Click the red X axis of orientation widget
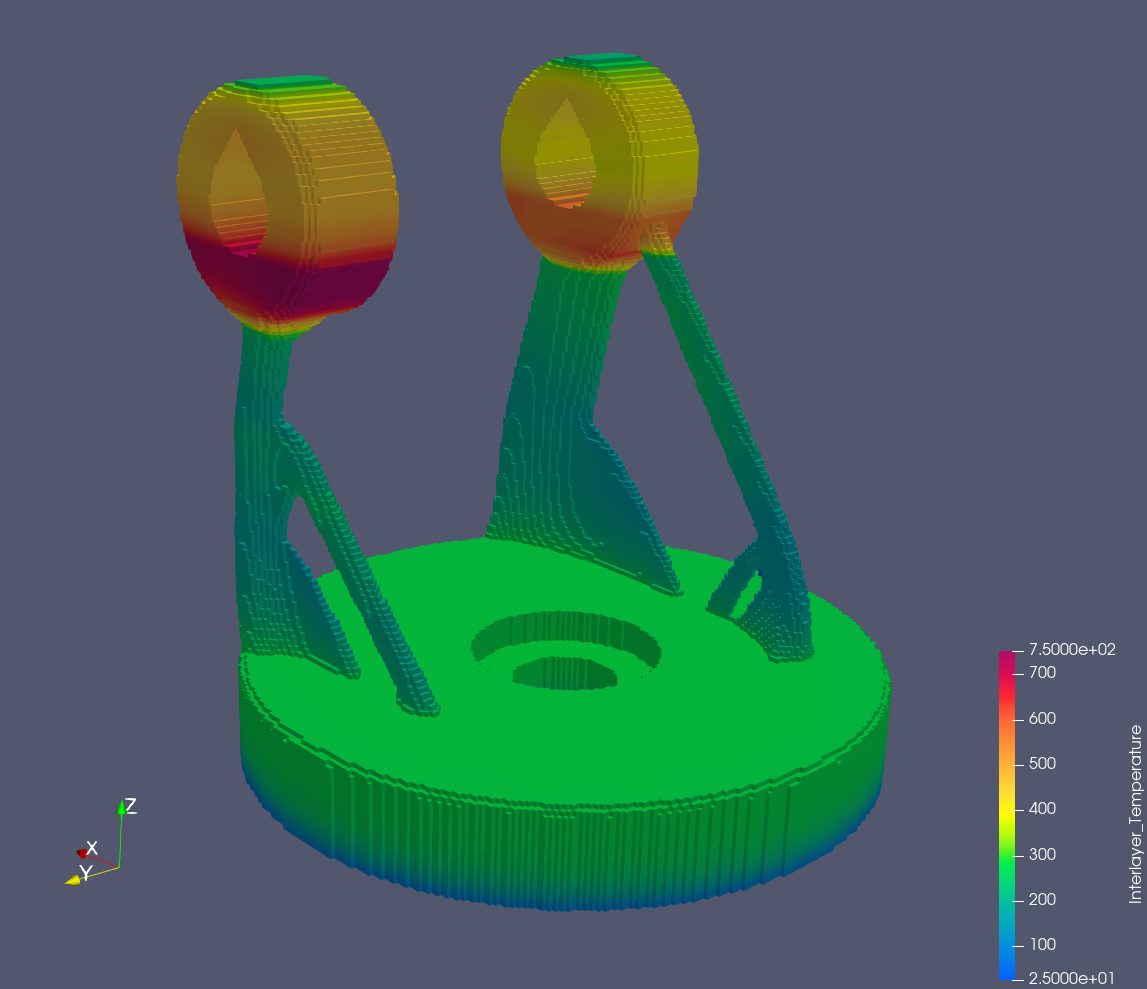1147x989 pixels. pyautogui.click(x=97, y=859)
